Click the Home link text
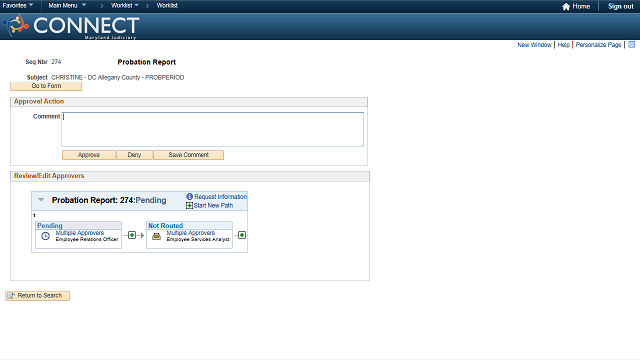The image size is (640, 360). 581,6
